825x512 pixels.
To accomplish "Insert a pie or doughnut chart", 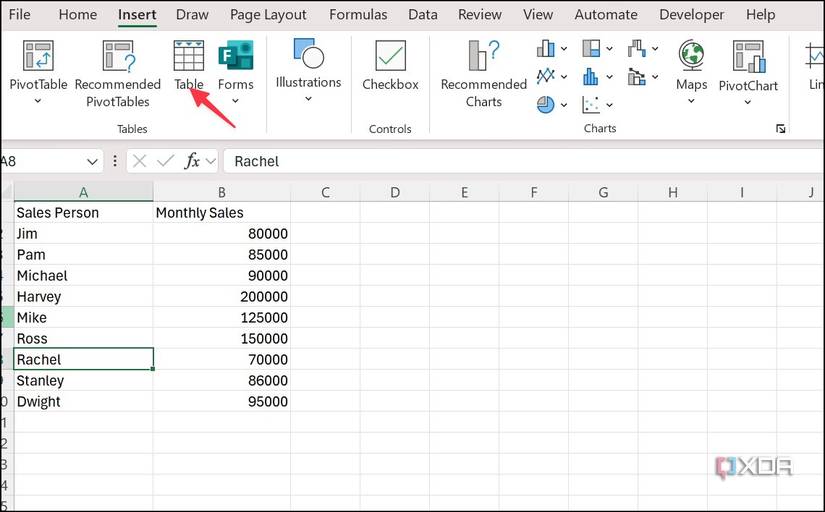I will click(x=546, y=105).
